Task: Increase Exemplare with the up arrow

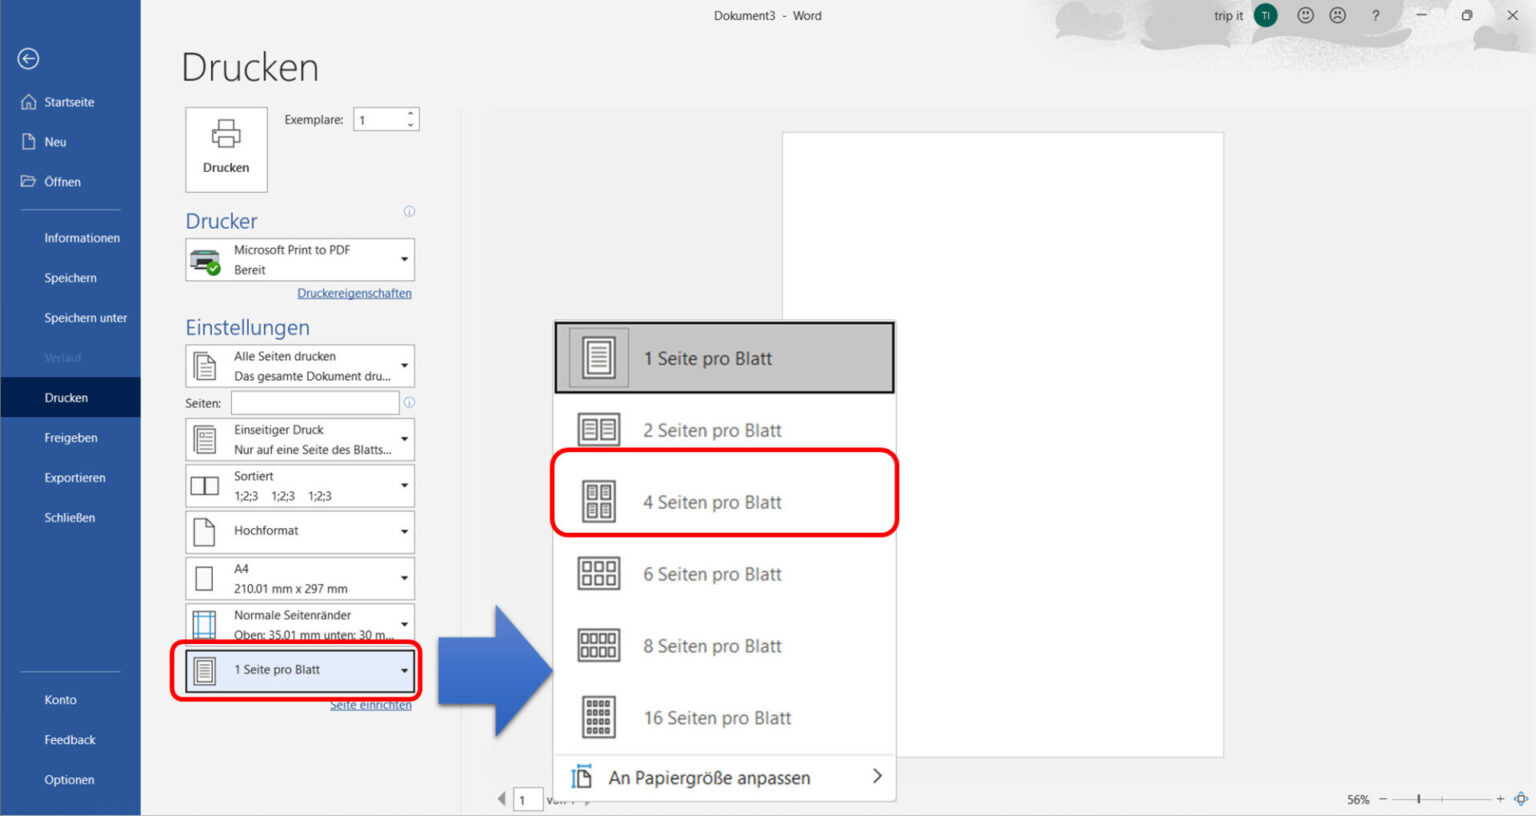Action: click(411, 114)
